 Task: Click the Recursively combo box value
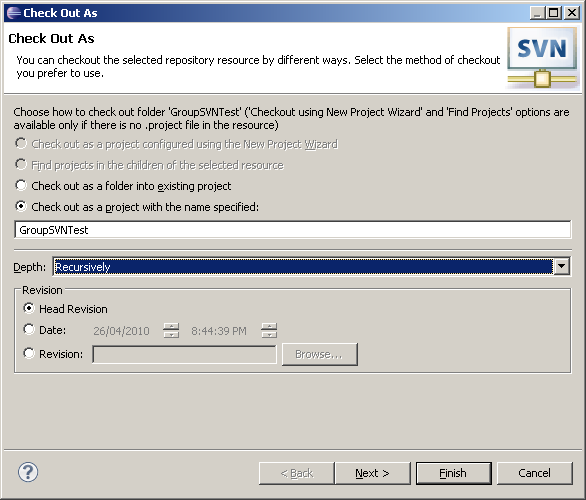click(x=303, y=267)
